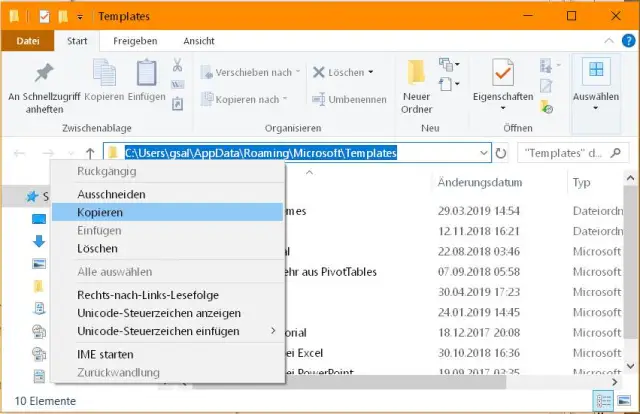Refresh the Templates folder view
The width and height of the screenshot is (640, 414).
(x=501, y=153)
